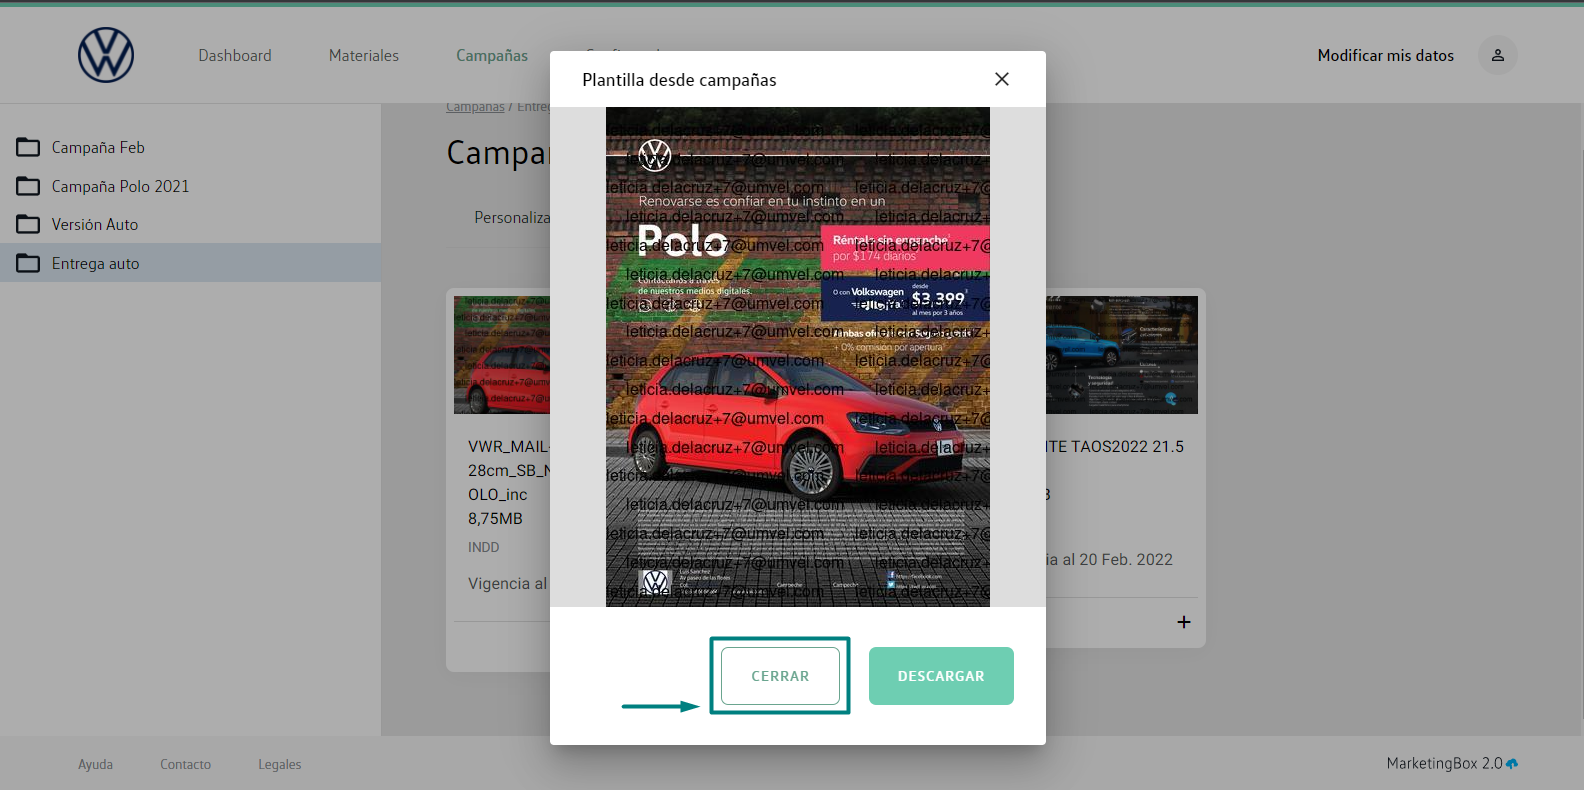Open the Ayuda footer link

(x=96, y=764)
